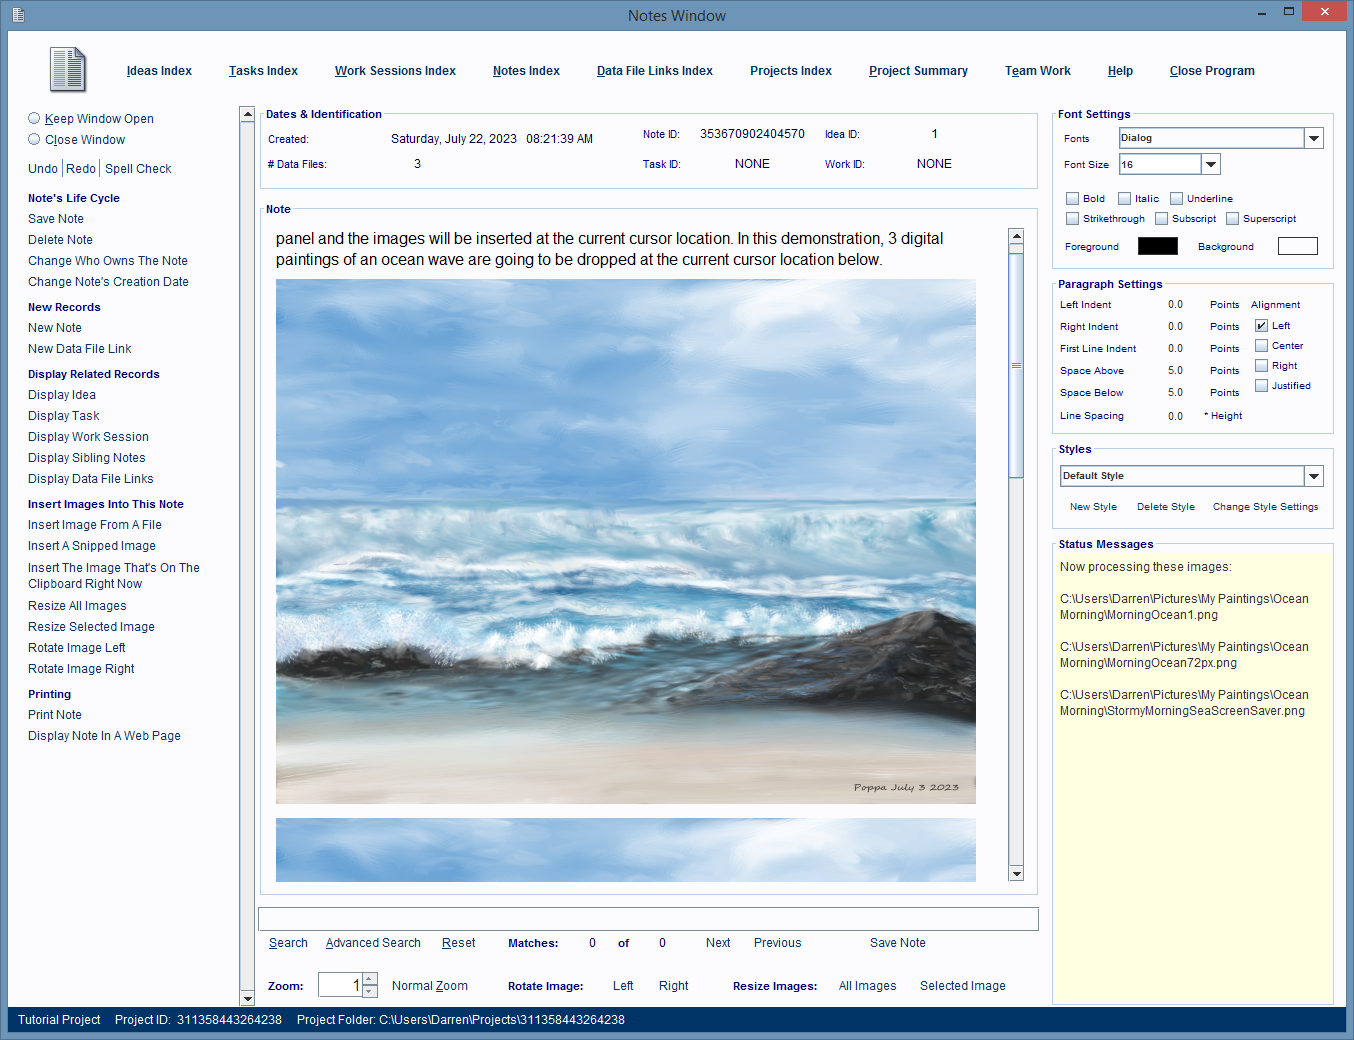Viewport: 1354px width, 1040px height.
Task: Open the Font Size dropdown
Action: coord(1211,164)
